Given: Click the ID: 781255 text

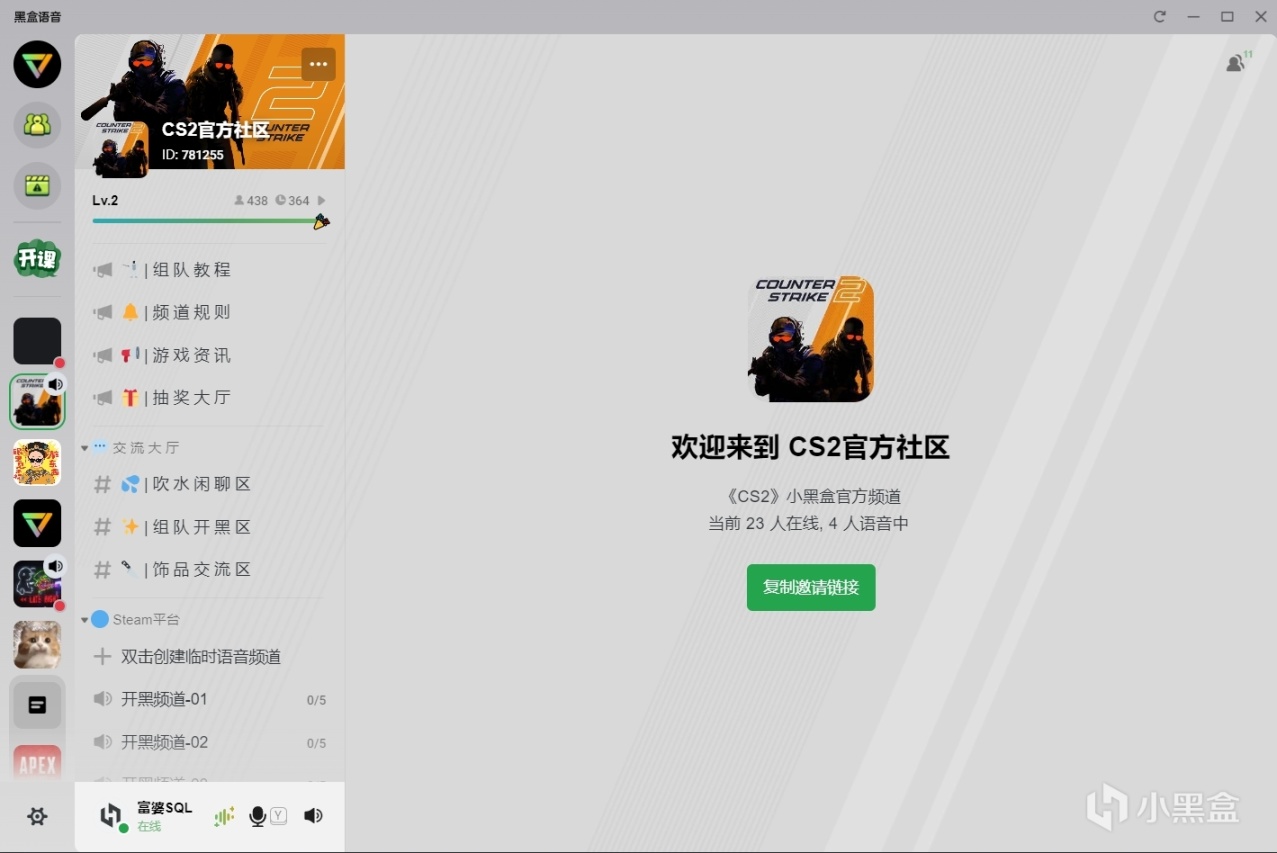Looking at the screenshot, I should coord(193,155).
